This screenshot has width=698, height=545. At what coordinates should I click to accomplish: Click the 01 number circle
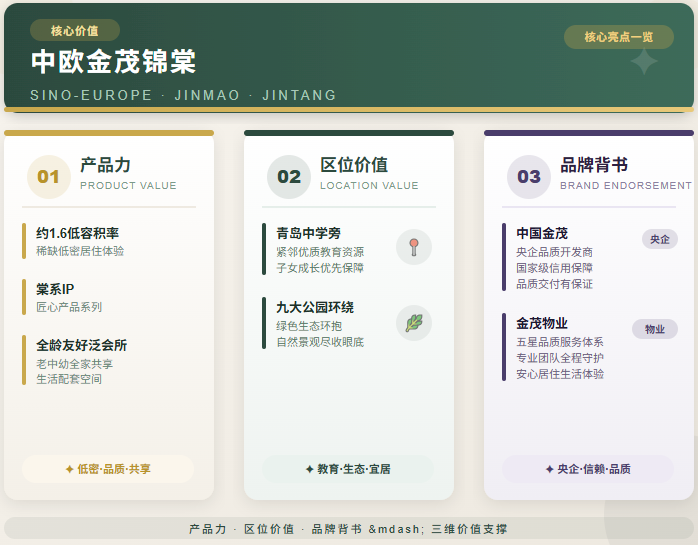pos(49,177)
